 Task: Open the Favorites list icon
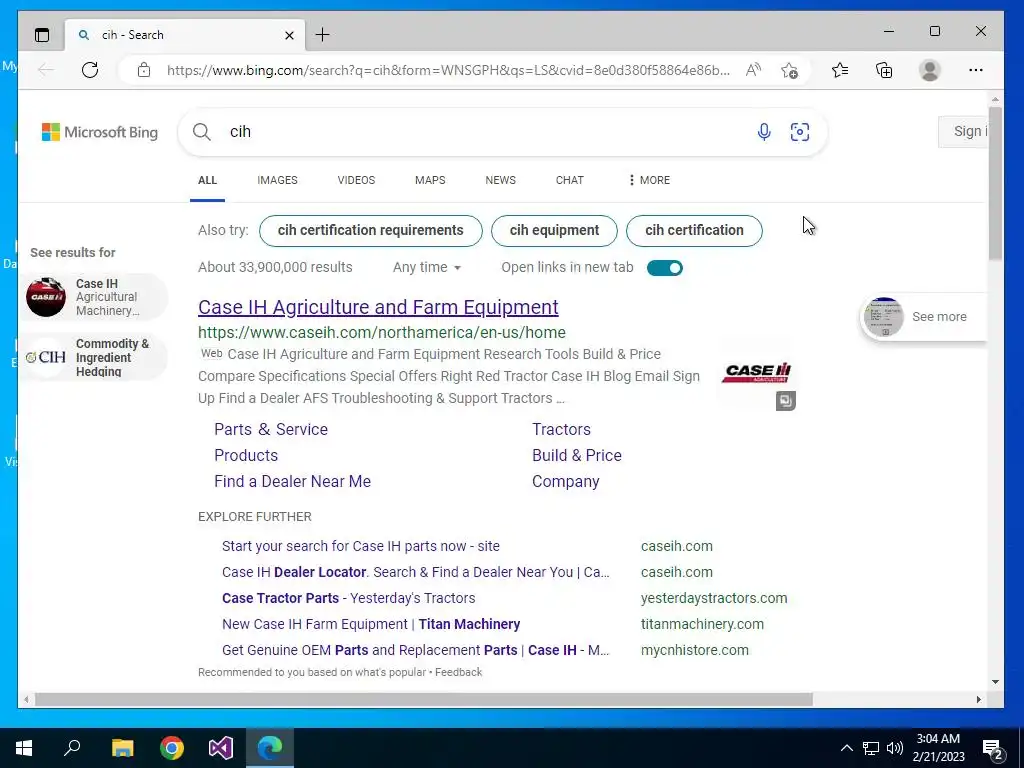pyautogui.click(x=840, y=70)
